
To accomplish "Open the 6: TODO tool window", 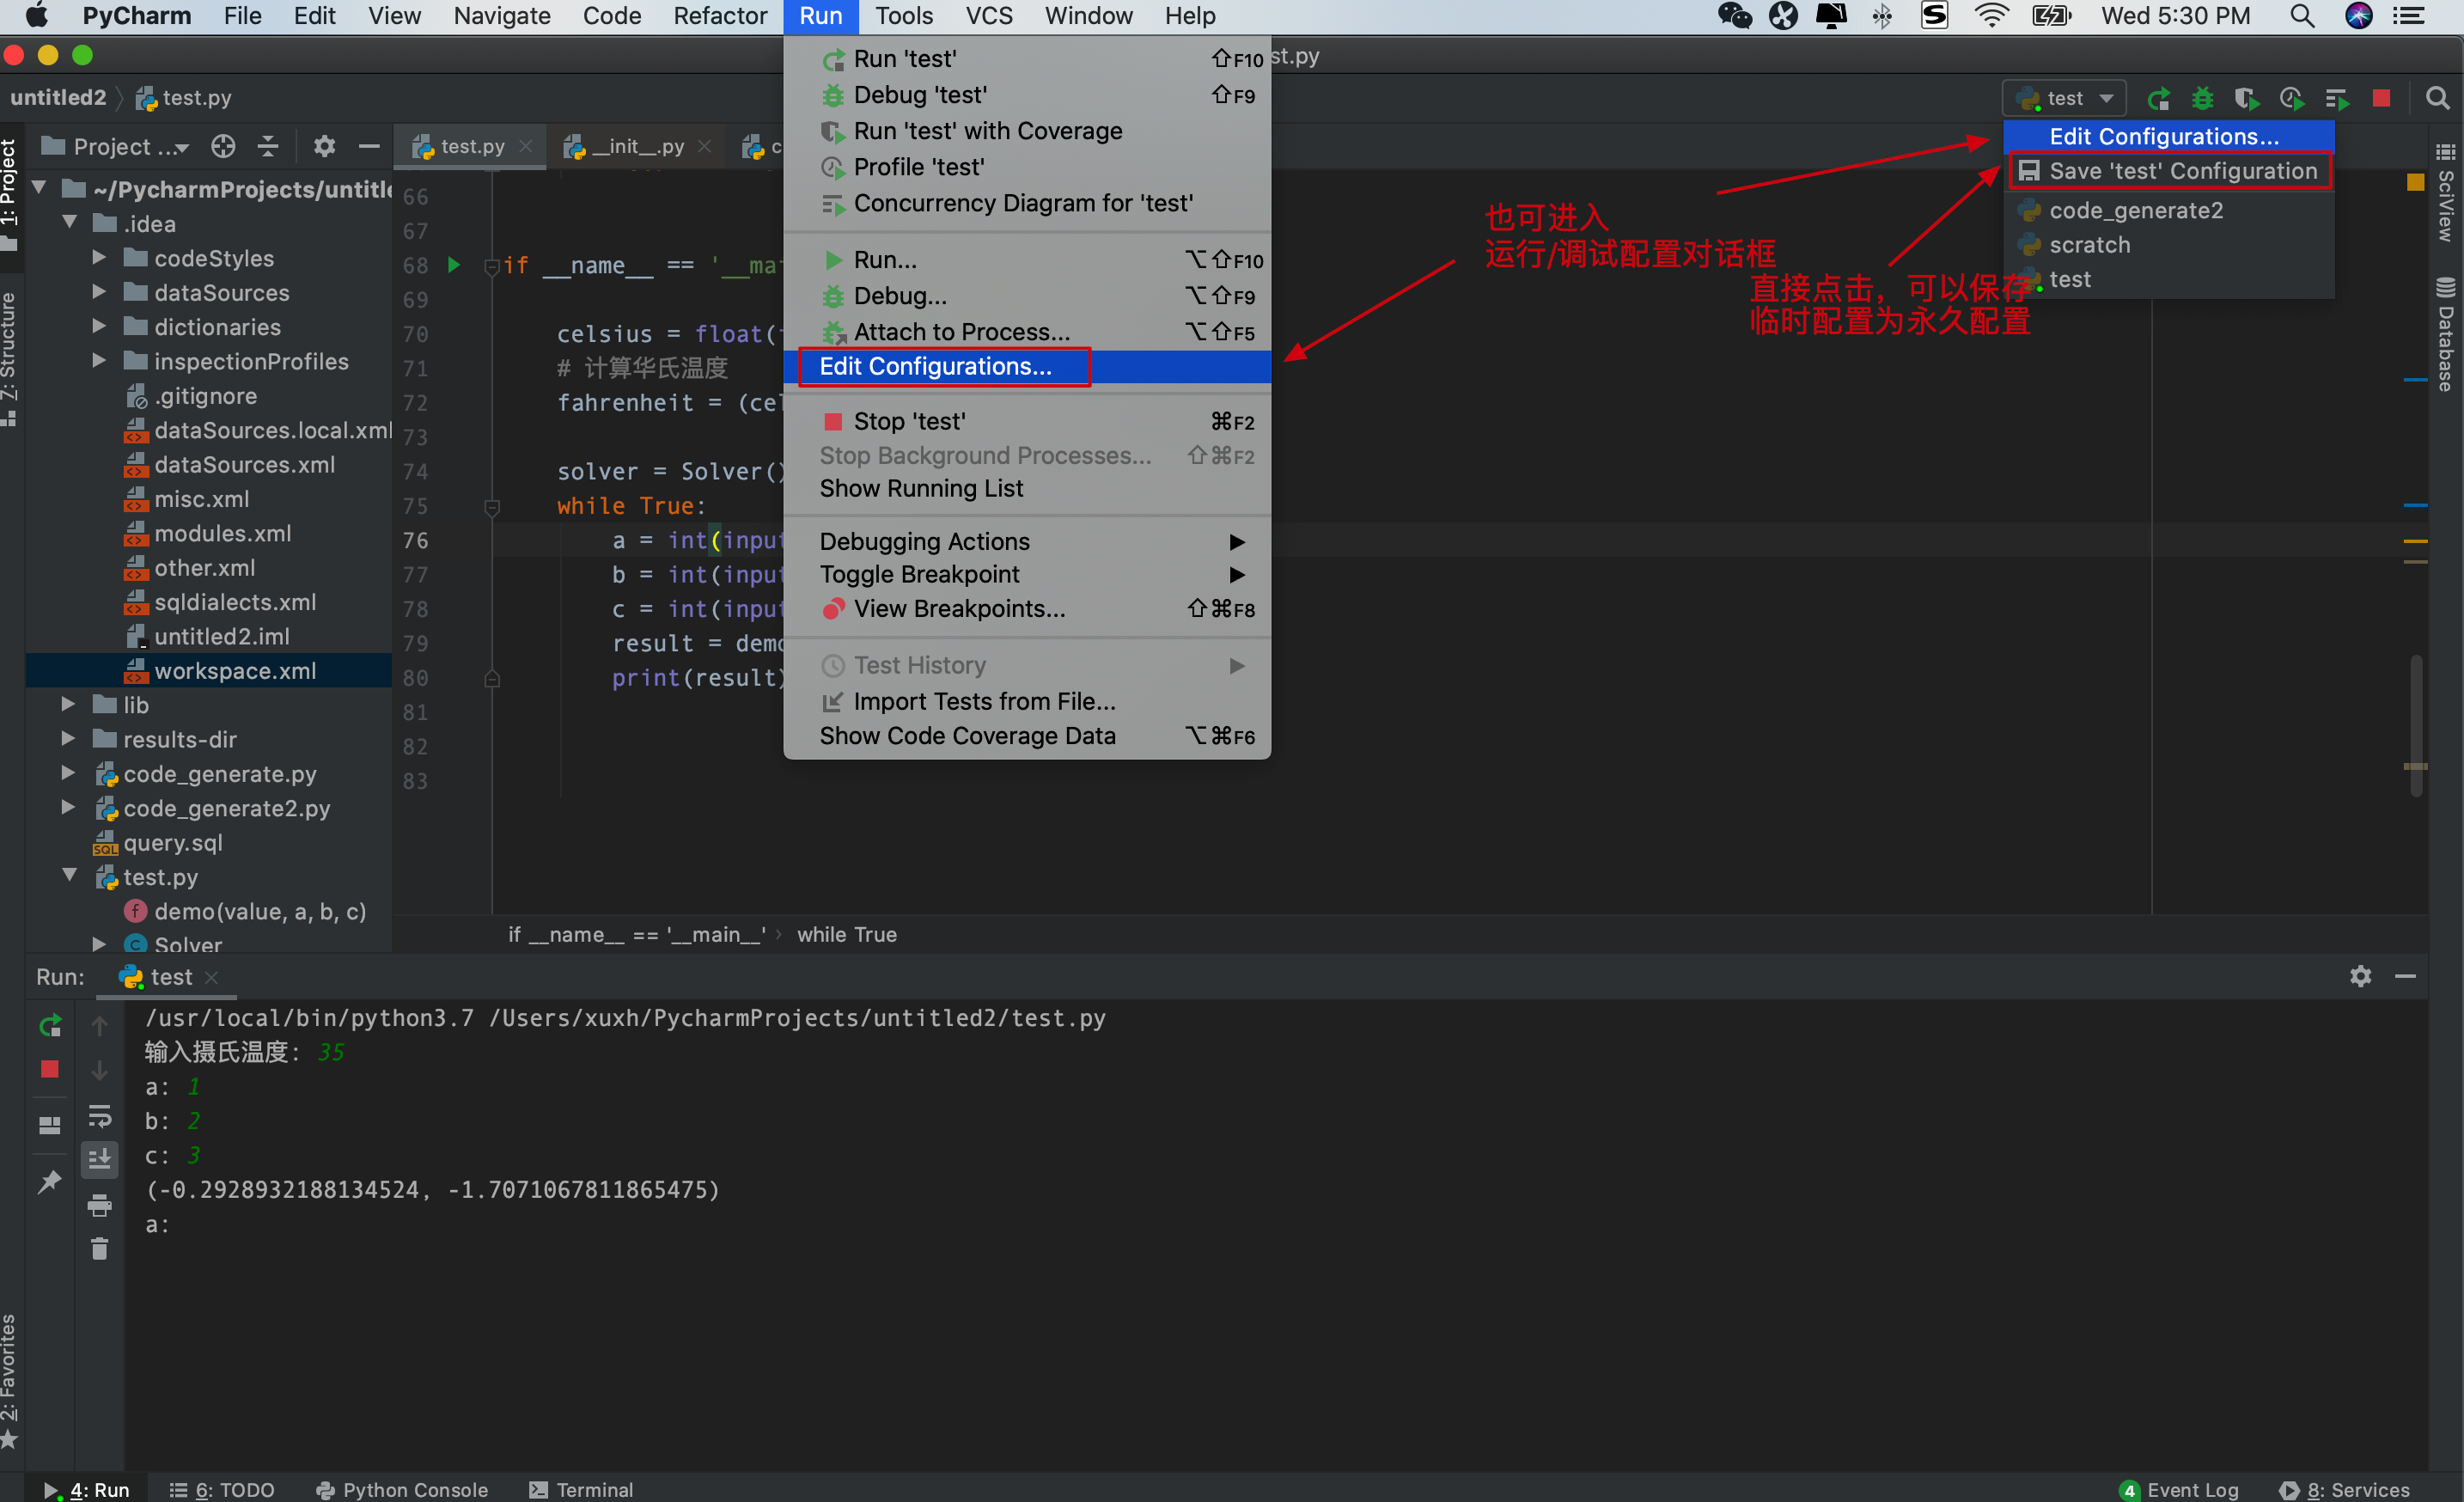I will click(x=222, y=1489).
